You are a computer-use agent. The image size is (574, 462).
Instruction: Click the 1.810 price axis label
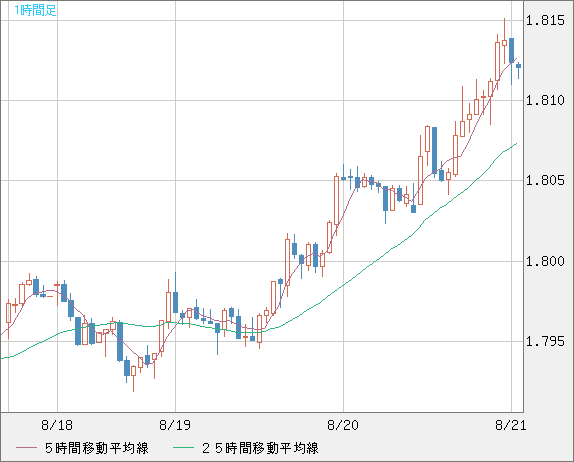coord(545,100)
